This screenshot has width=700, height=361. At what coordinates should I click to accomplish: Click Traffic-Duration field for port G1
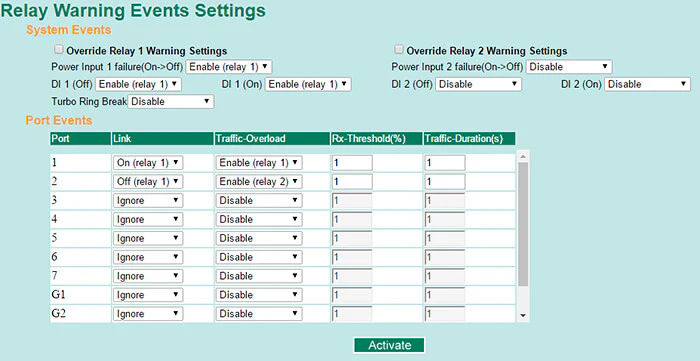(445, 295)
